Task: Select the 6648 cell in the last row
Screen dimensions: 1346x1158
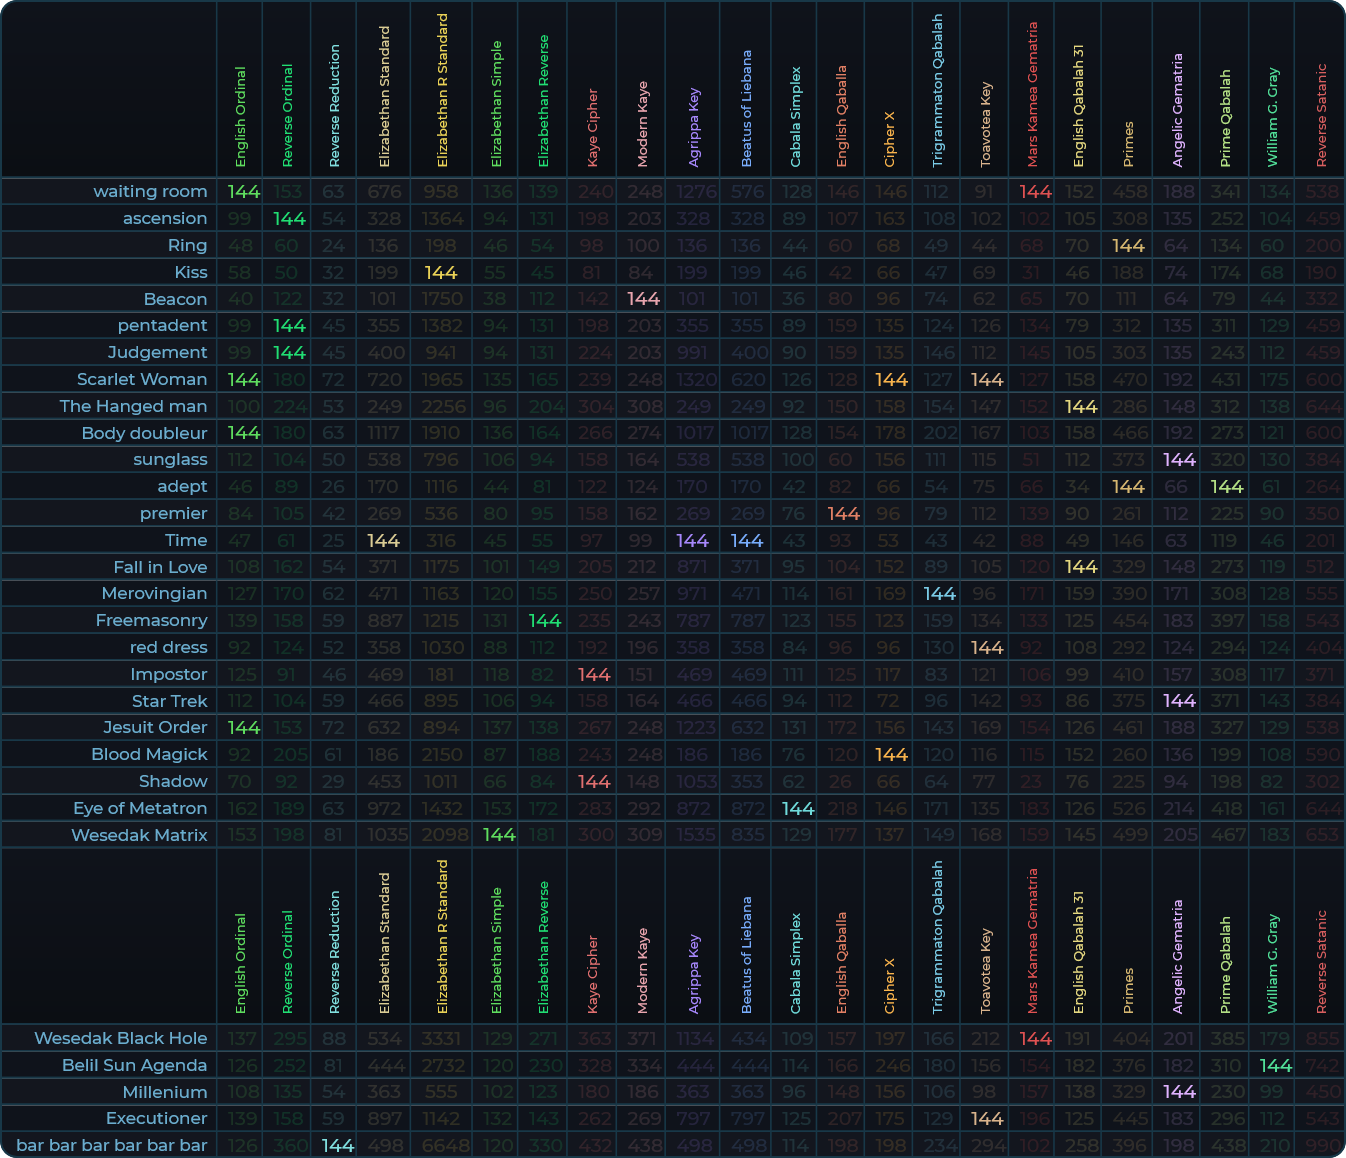Action: click(441, 1145)
